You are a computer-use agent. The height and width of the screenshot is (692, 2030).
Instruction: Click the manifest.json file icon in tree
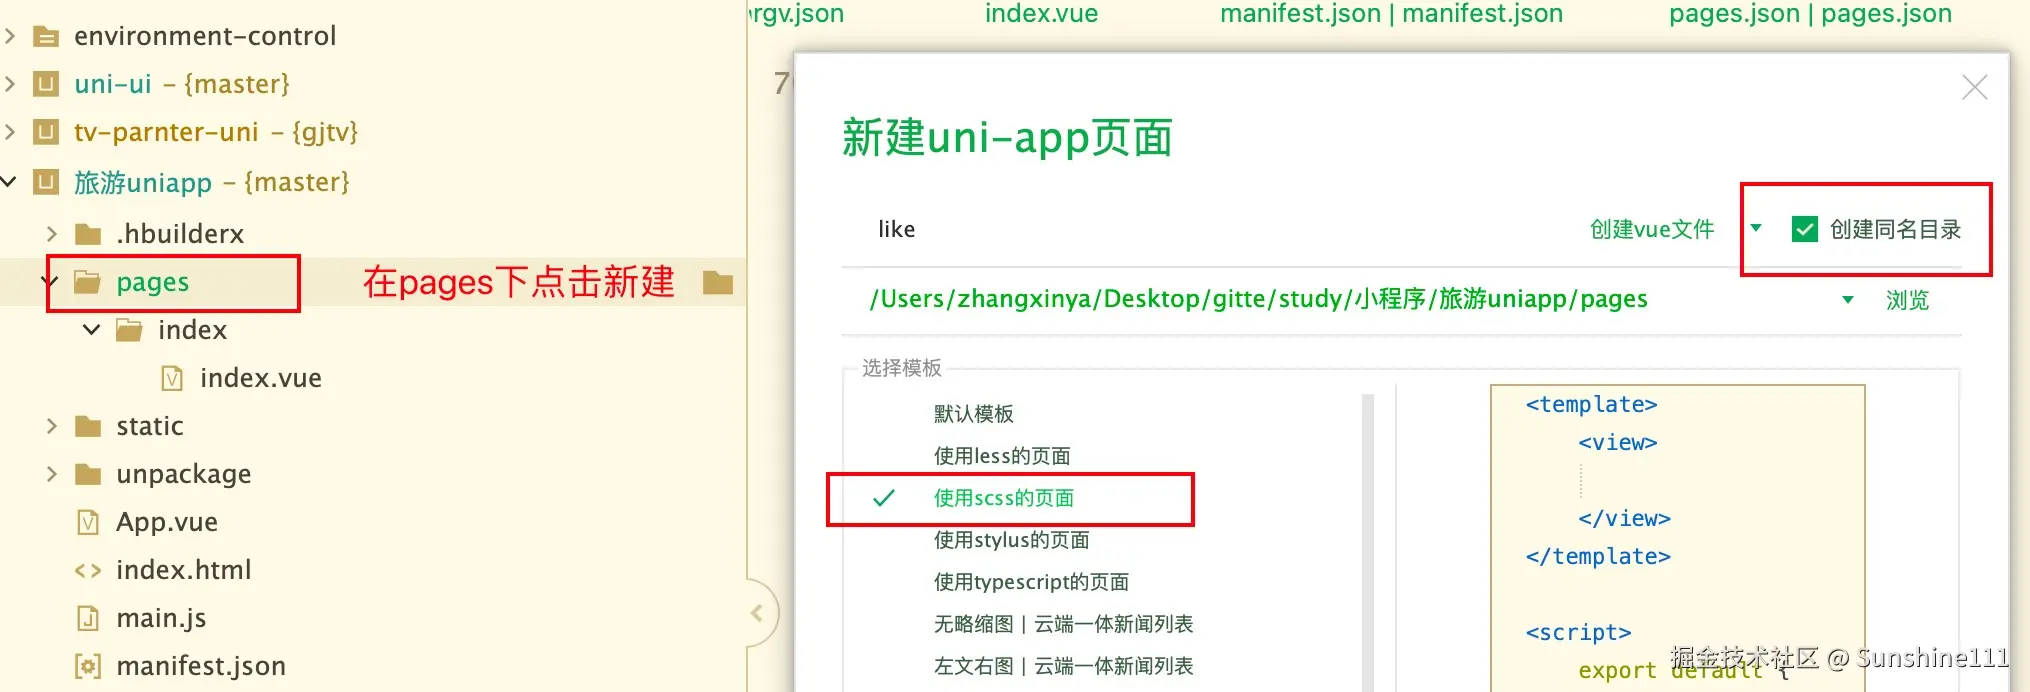[x=88, y=666]
